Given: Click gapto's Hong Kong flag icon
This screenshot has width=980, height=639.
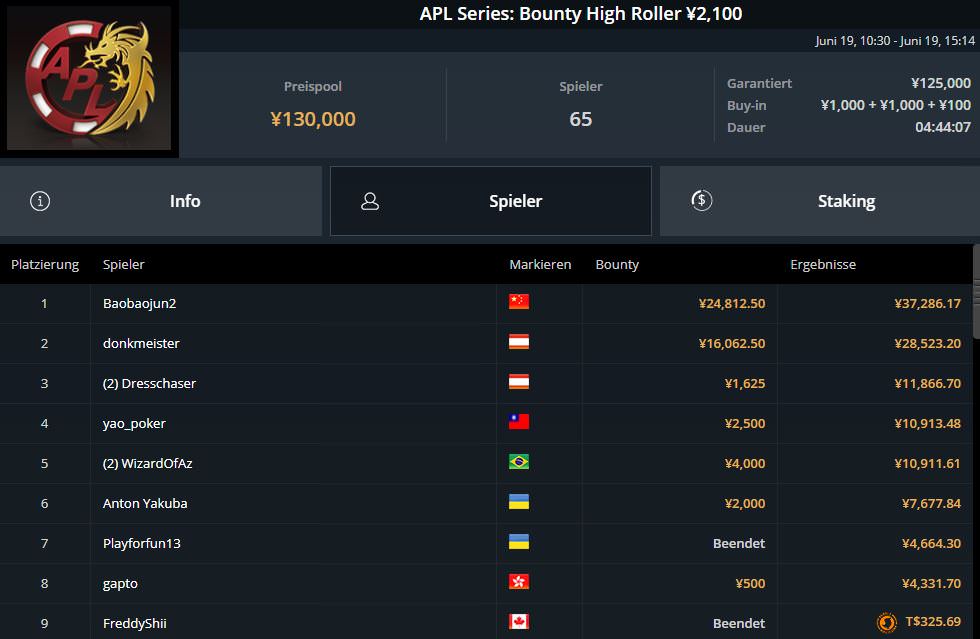Looking at the screenshot, I should click(x=519, y=582).
